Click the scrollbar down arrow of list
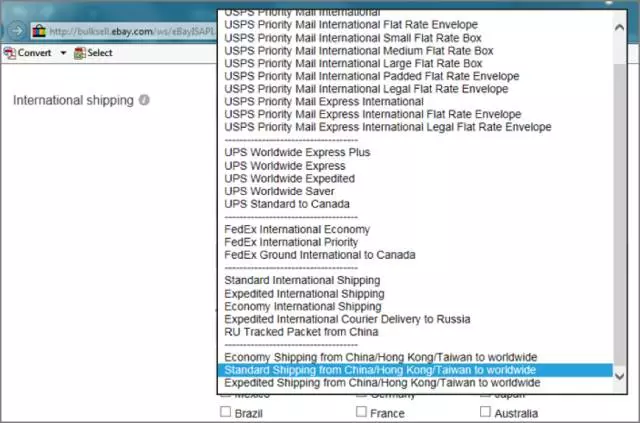 tap(620, 375)
